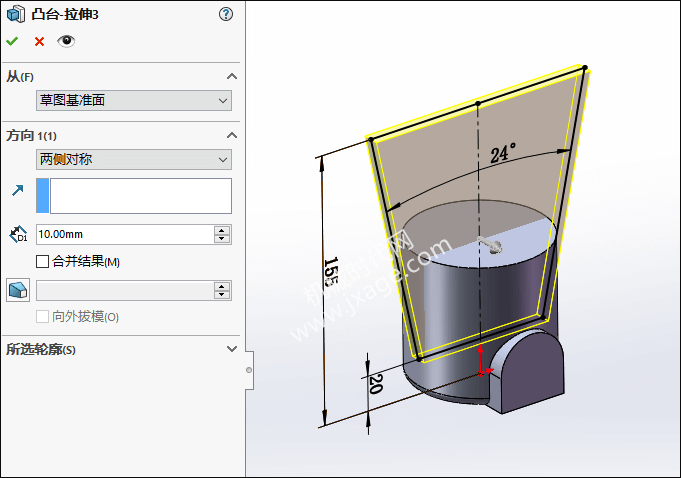Click the D1 depth icon
This screenshot has height=478, width=681.
coord(17,234)
